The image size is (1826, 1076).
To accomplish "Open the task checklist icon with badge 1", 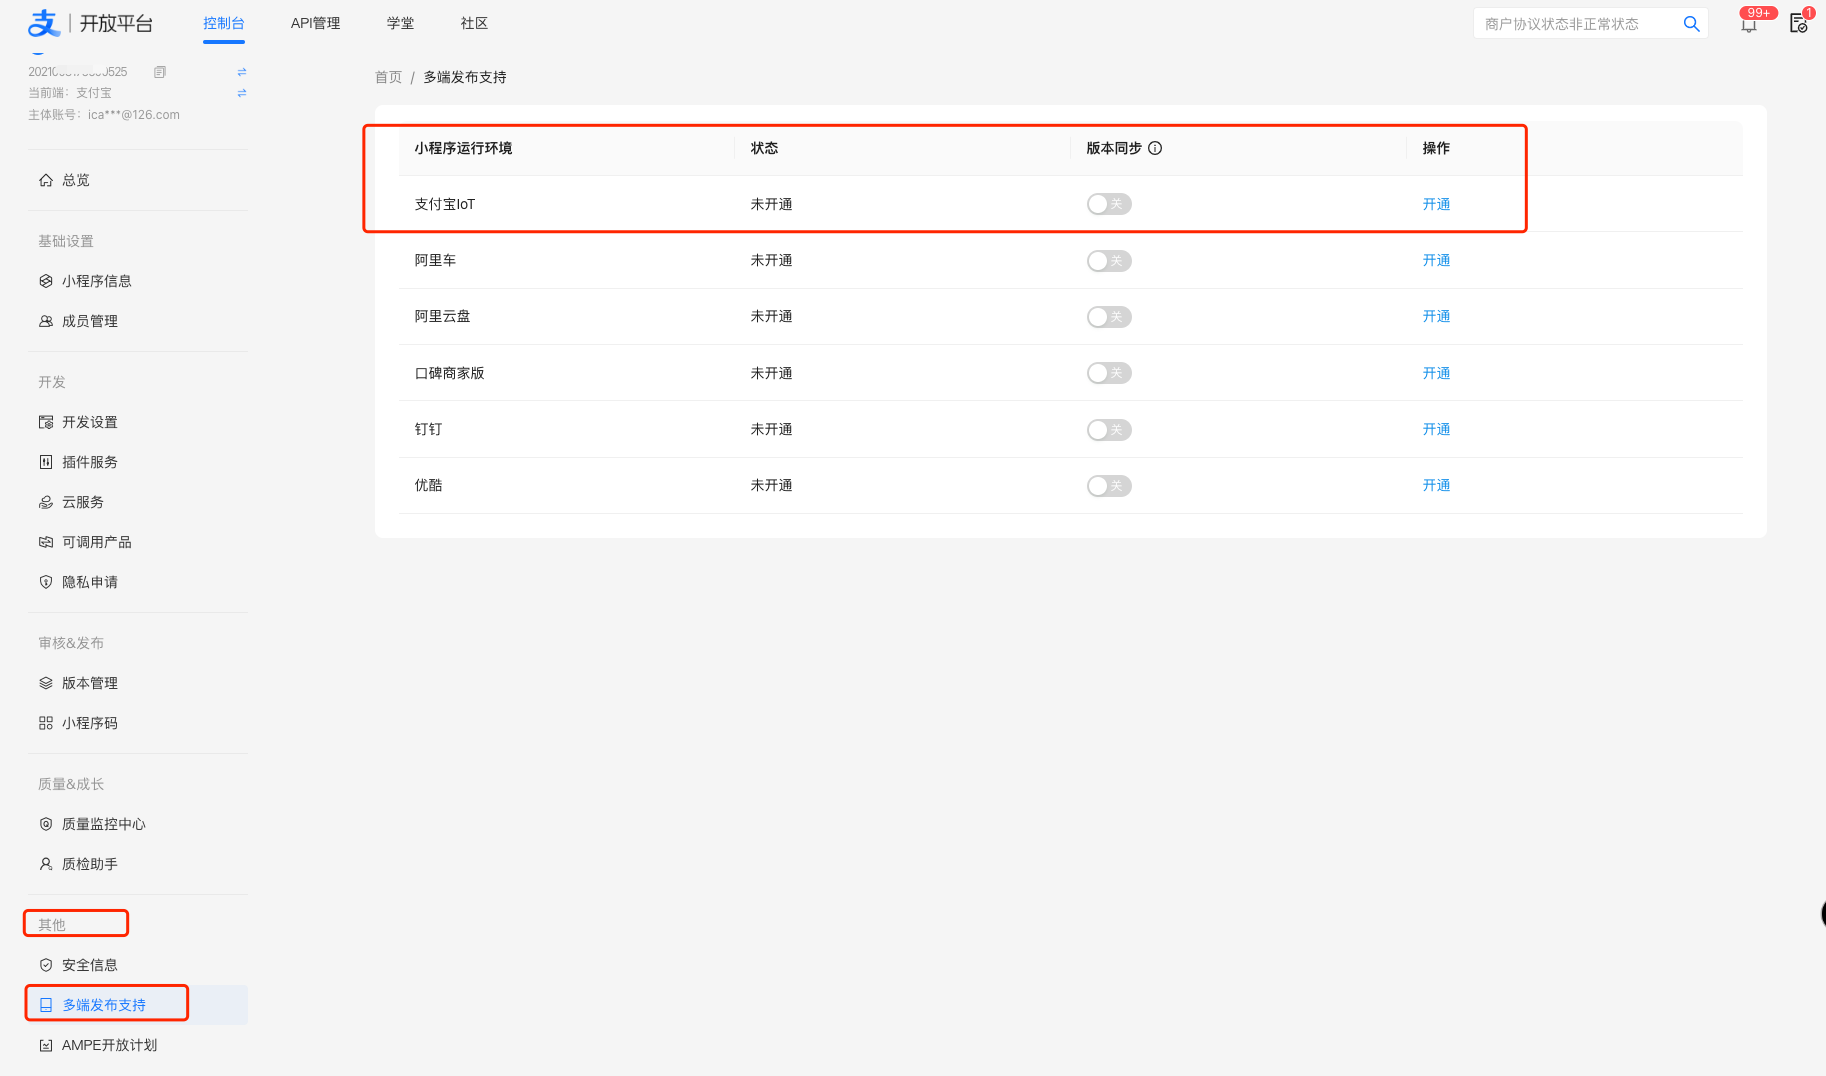I will coord(1798,24).
